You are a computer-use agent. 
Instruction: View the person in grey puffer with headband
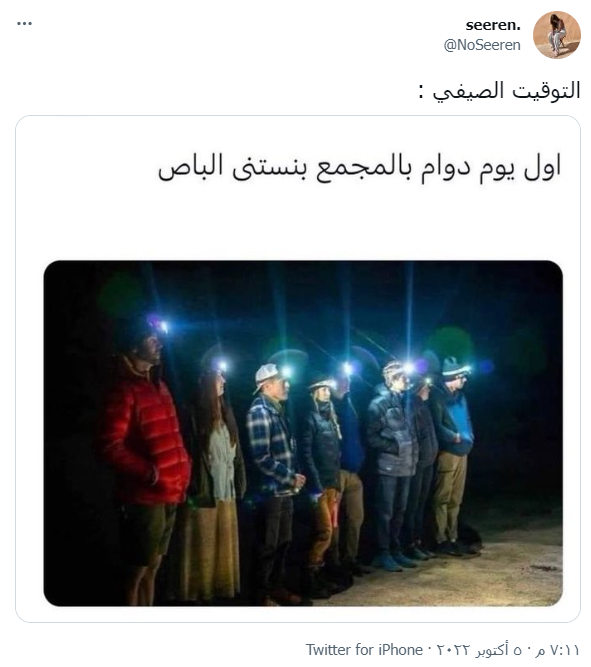[x=392, y=464]
